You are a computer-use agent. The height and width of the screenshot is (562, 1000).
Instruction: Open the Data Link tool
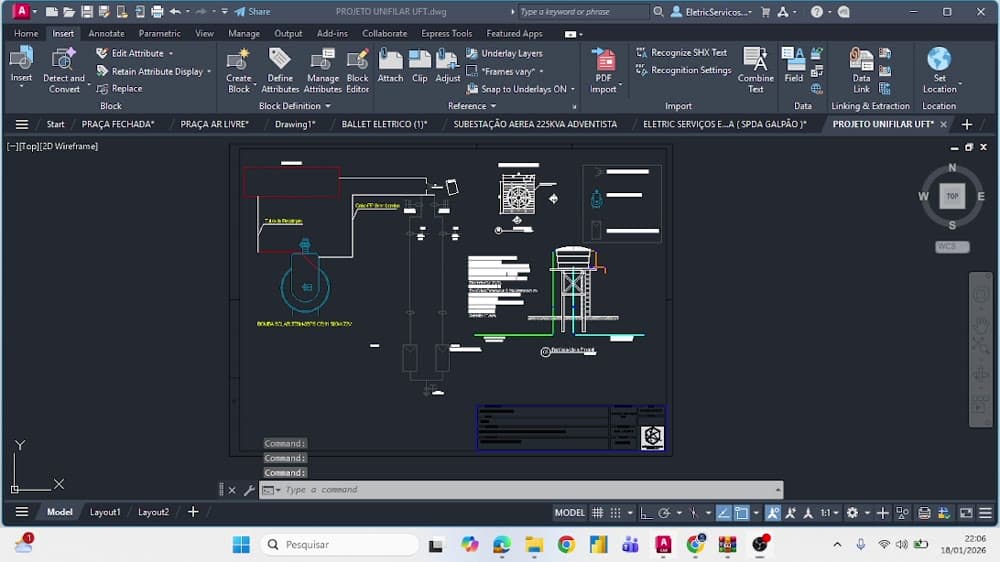tap(861, 71)
